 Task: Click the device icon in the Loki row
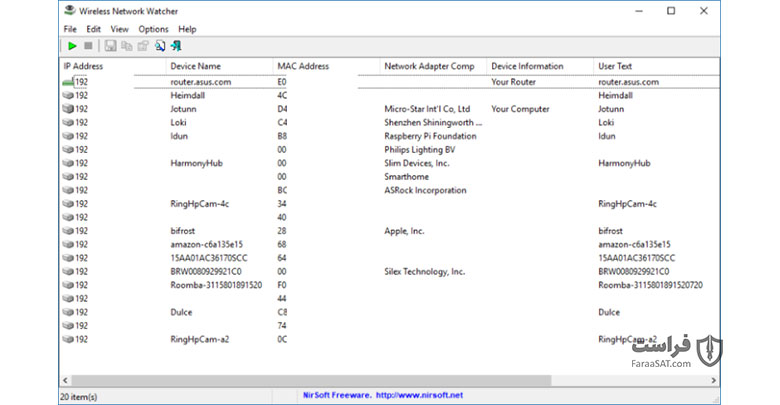pos(68,122)
